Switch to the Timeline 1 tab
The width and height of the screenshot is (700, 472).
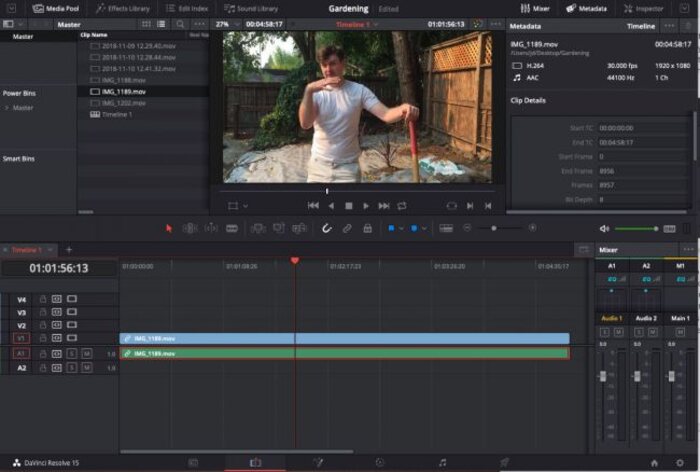[x=27, y=250]
